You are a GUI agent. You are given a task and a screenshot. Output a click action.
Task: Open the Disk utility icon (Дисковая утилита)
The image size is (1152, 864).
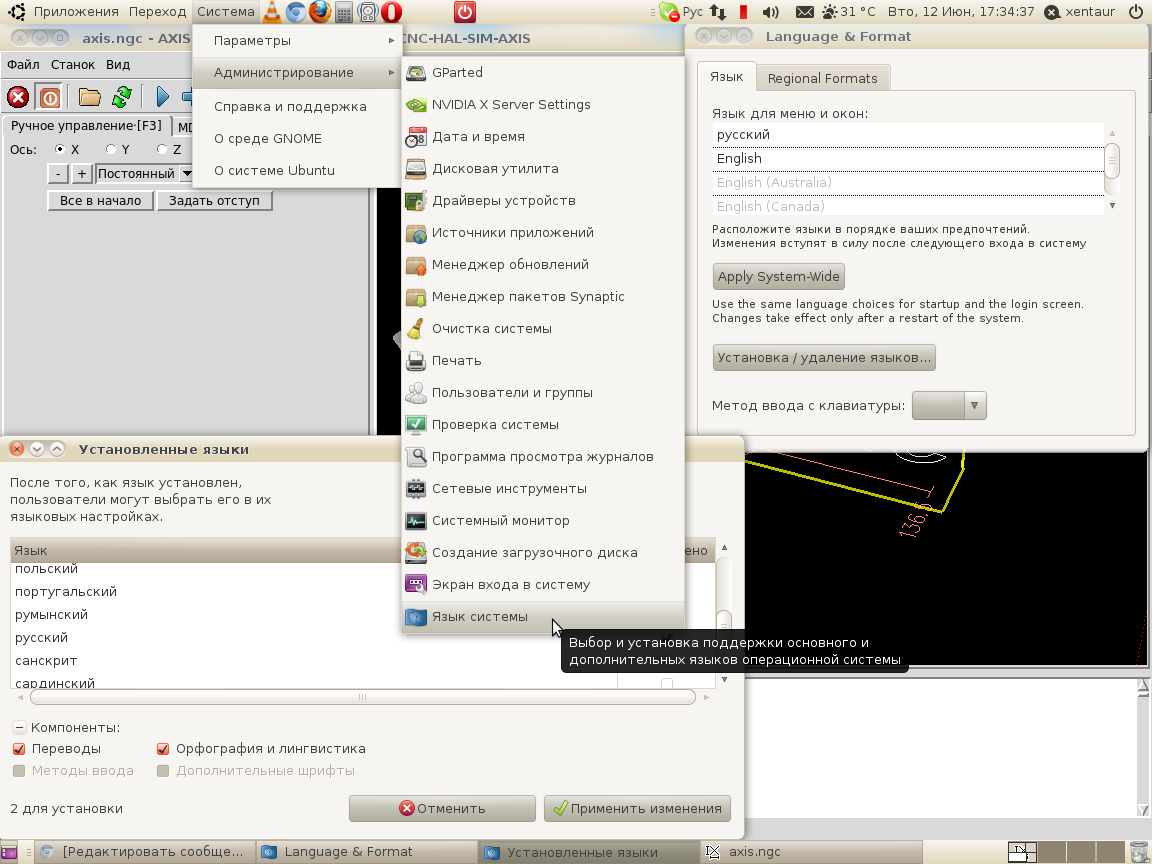click(416, 169)
